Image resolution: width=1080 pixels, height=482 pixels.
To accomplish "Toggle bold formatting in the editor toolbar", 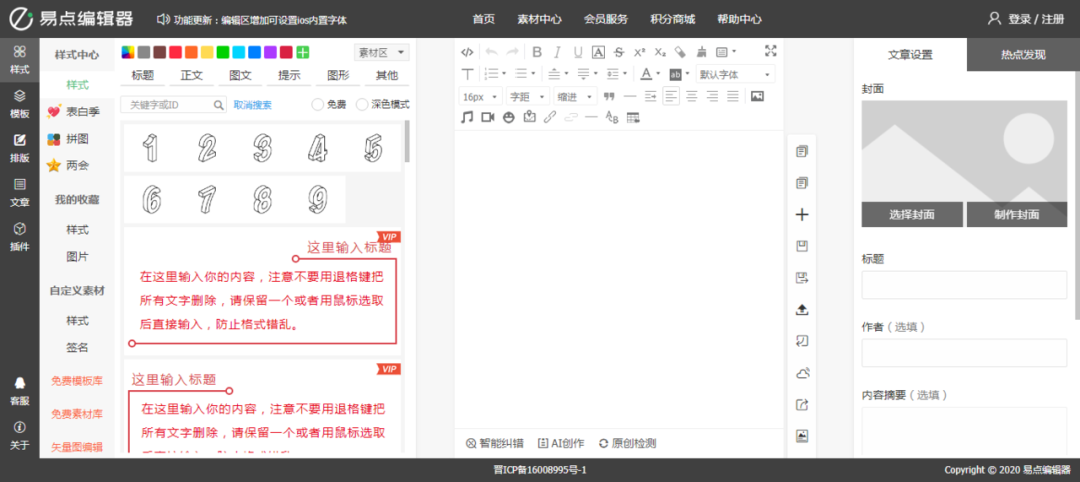I will 537,52.
